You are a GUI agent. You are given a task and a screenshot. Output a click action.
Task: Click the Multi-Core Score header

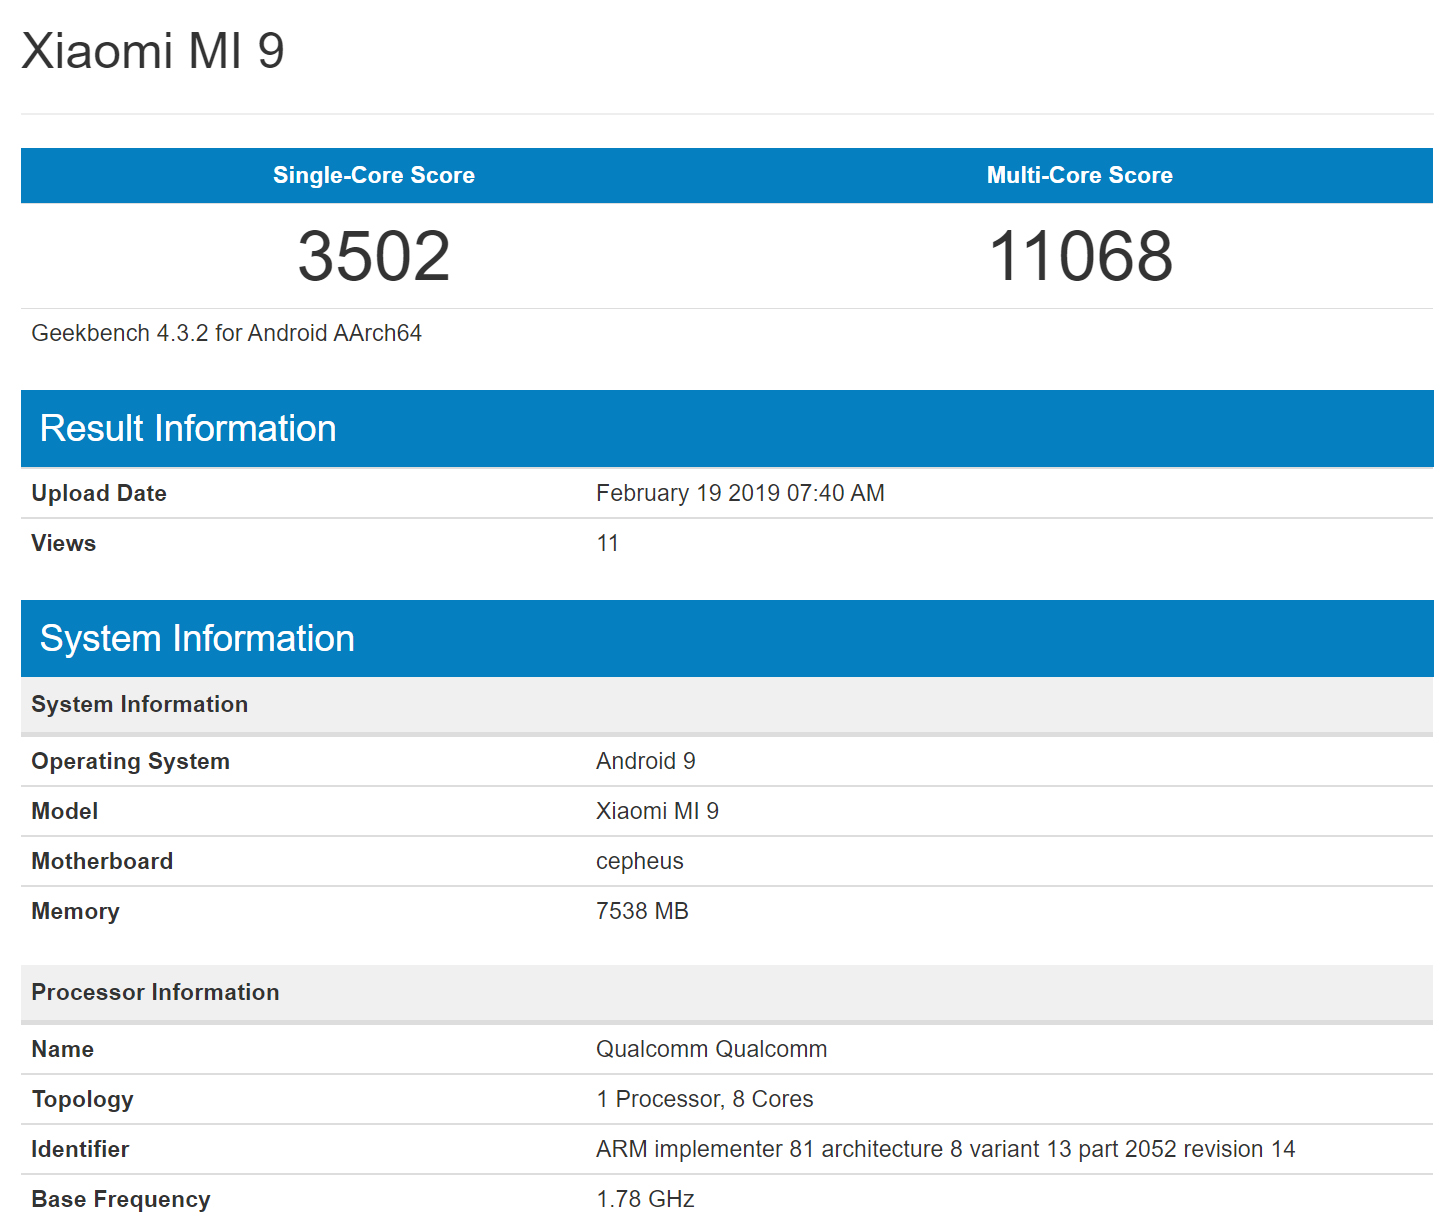(1079, 175)
